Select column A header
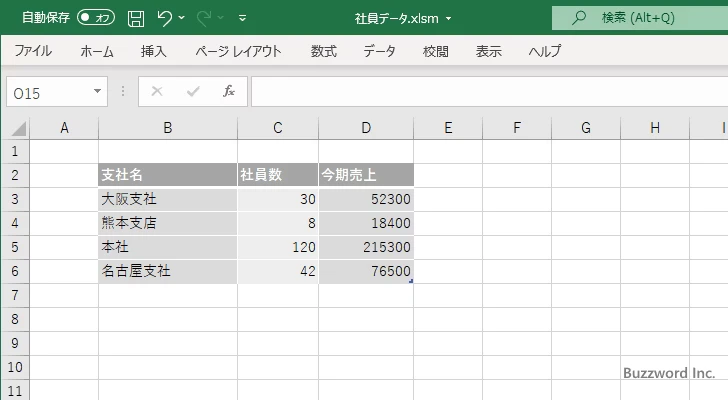 point(65,128)
